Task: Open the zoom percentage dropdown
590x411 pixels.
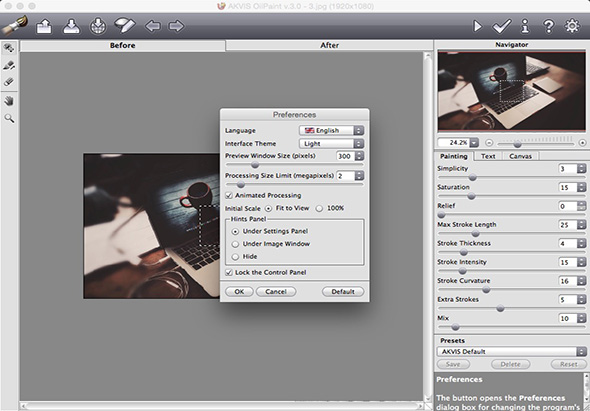Action: pyautogui.click(x=474, y=143)
